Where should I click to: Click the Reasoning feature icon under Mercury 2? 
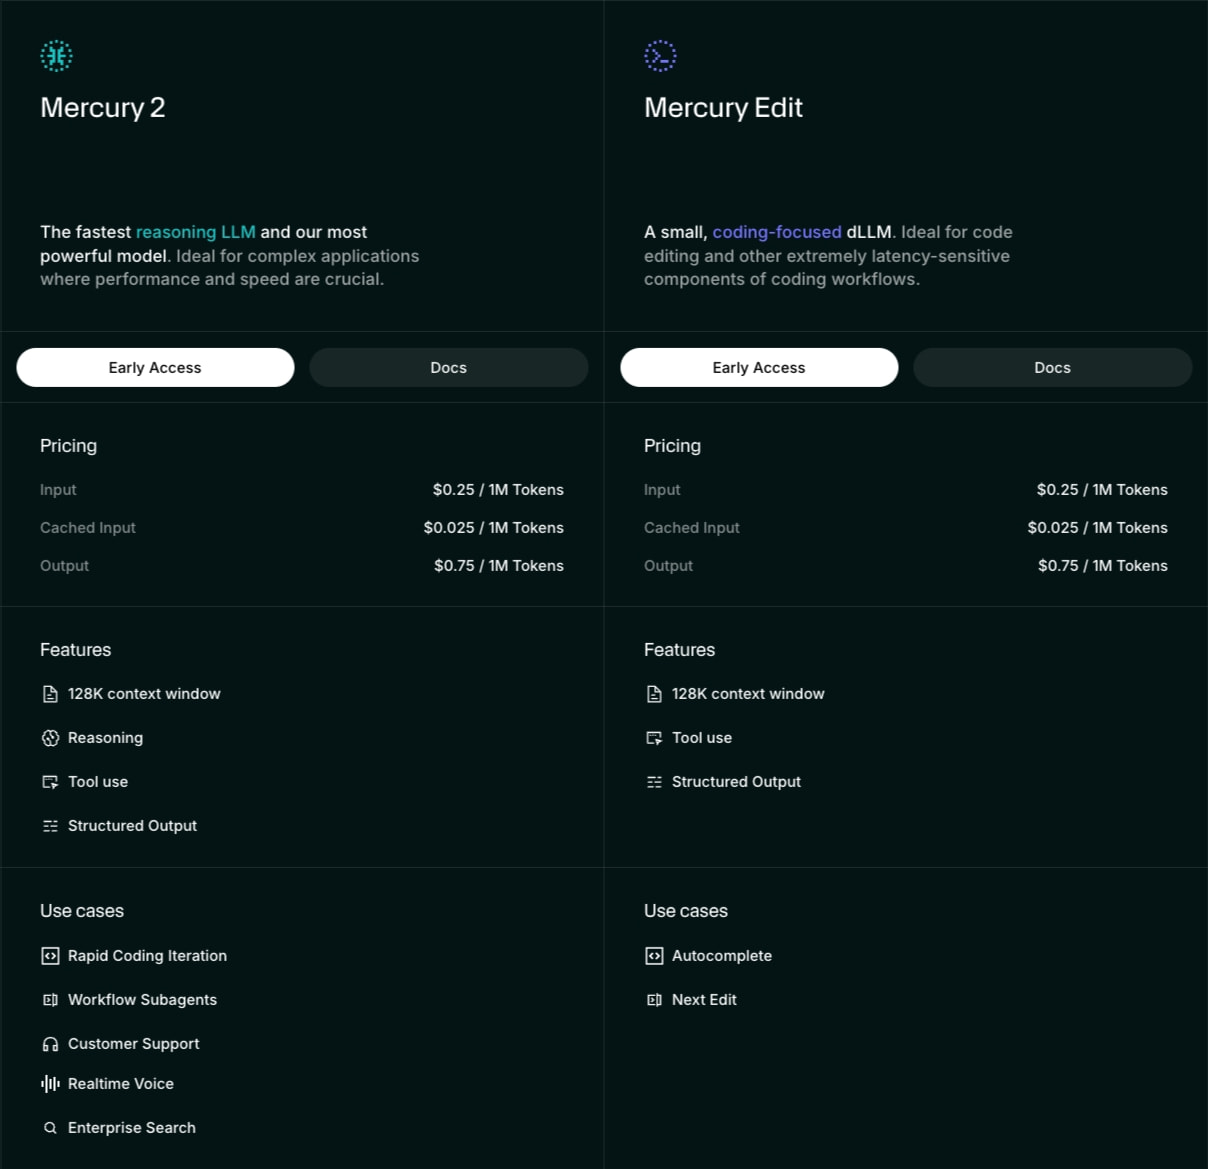coord(50,738)
